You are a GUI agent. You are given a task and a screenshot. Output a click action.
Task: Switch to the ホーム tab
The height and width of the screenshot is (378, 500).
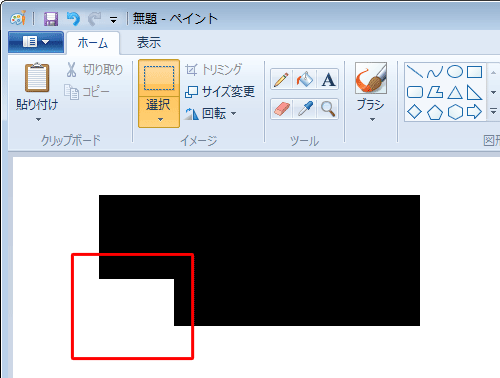tap(93, 43)
